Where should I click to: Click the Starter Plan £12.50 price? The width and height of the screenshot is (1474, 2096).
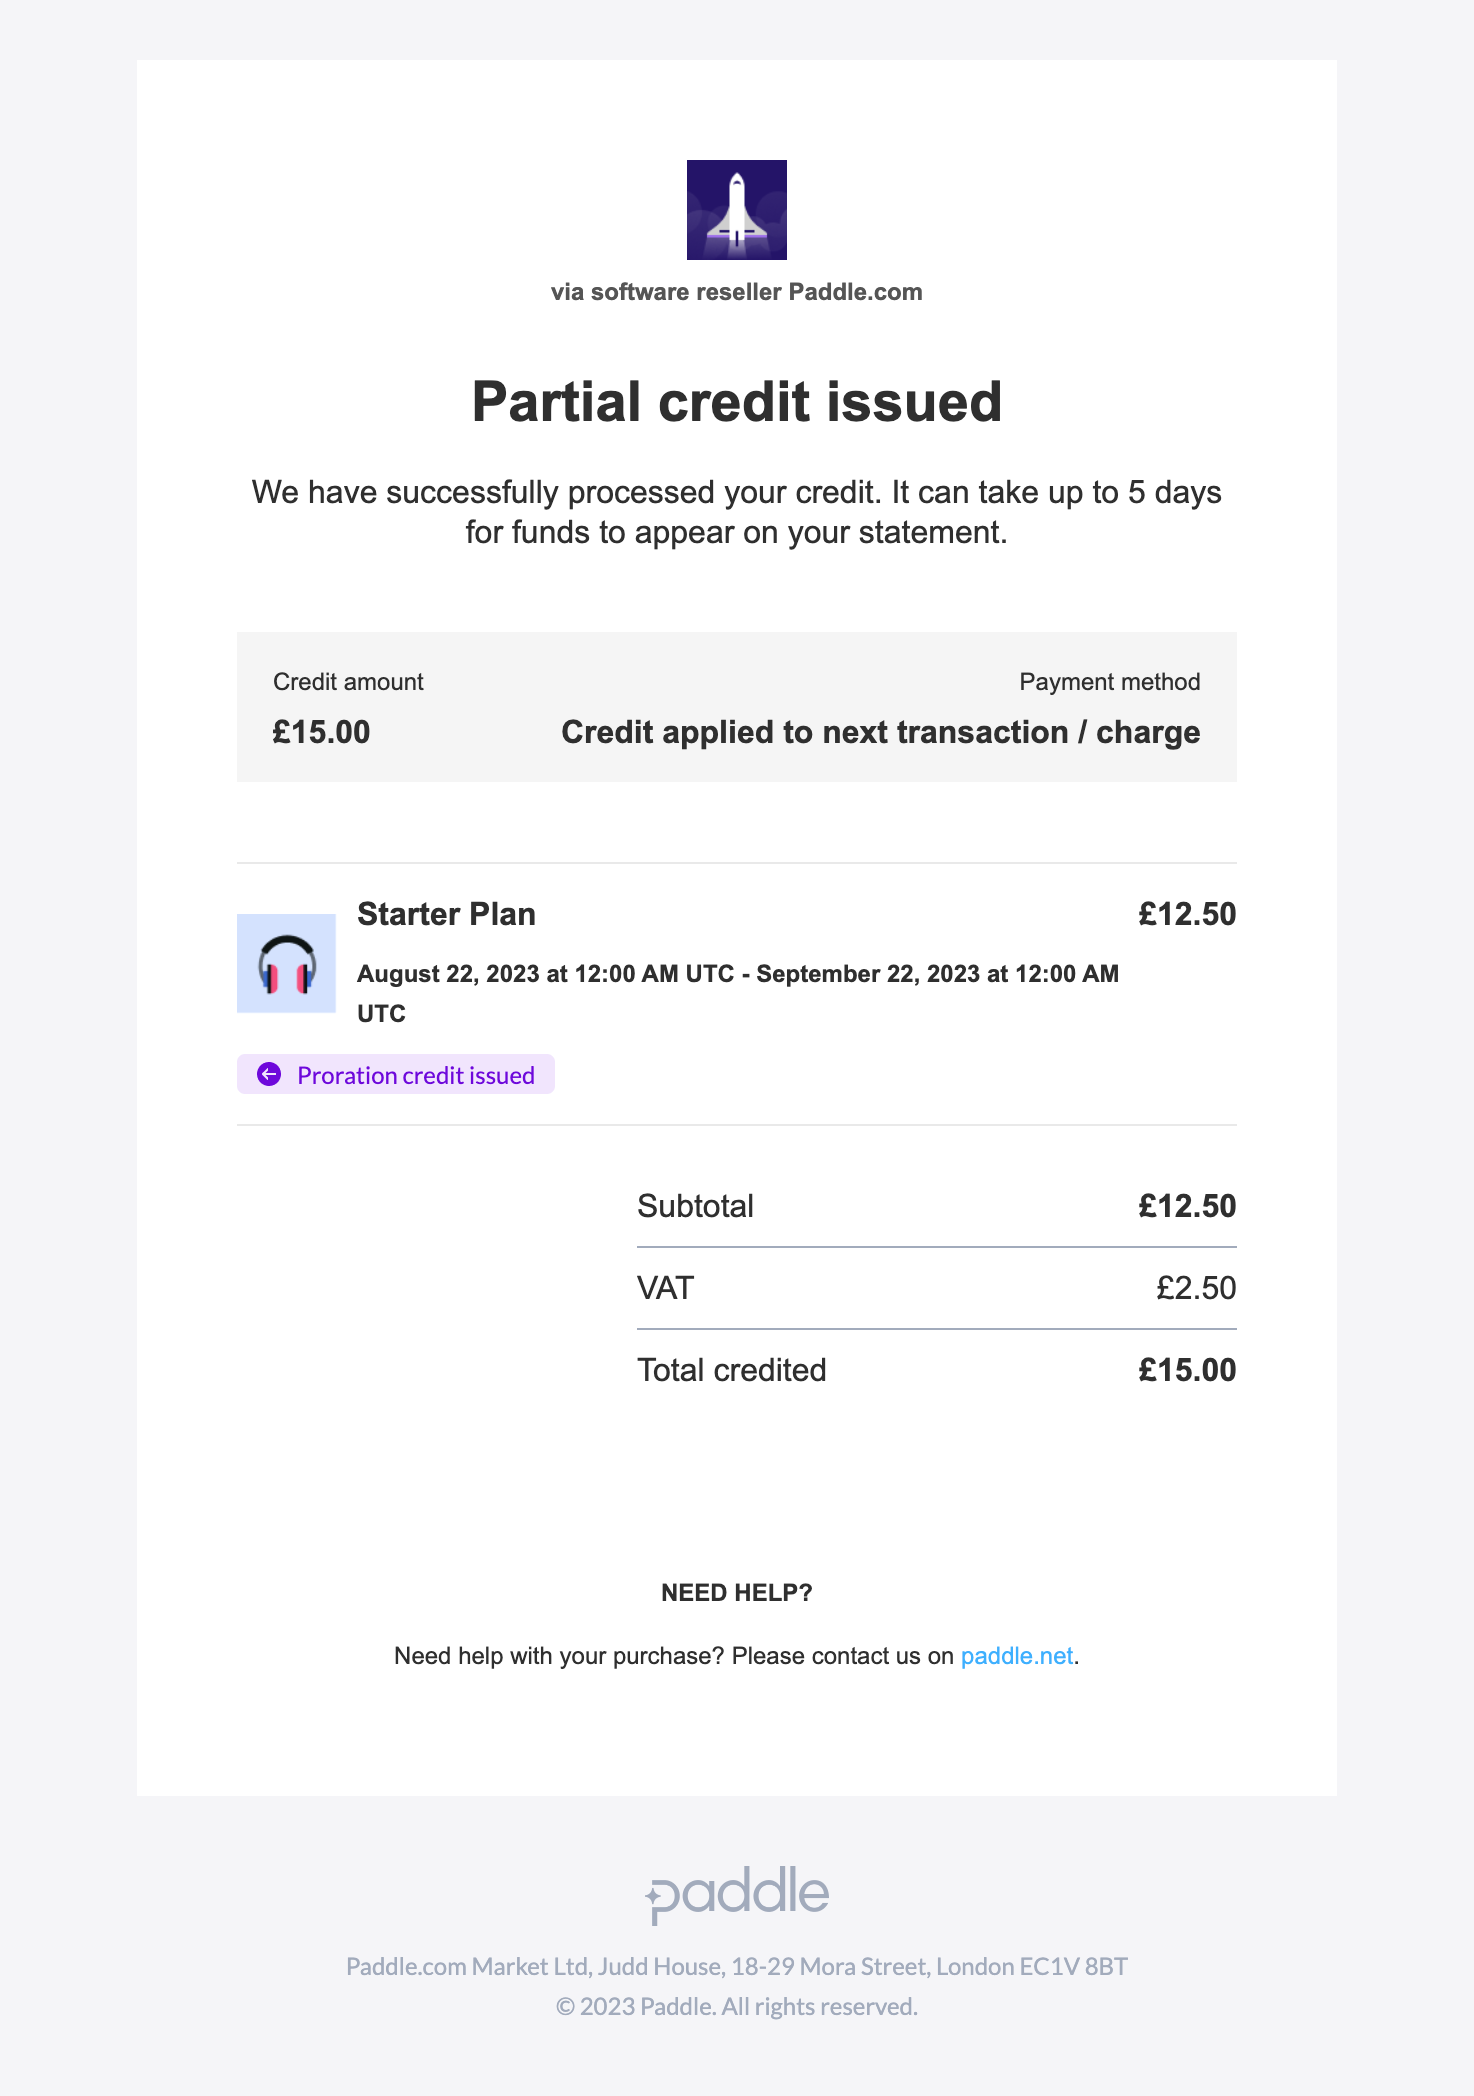click(x=1187, y=914)
